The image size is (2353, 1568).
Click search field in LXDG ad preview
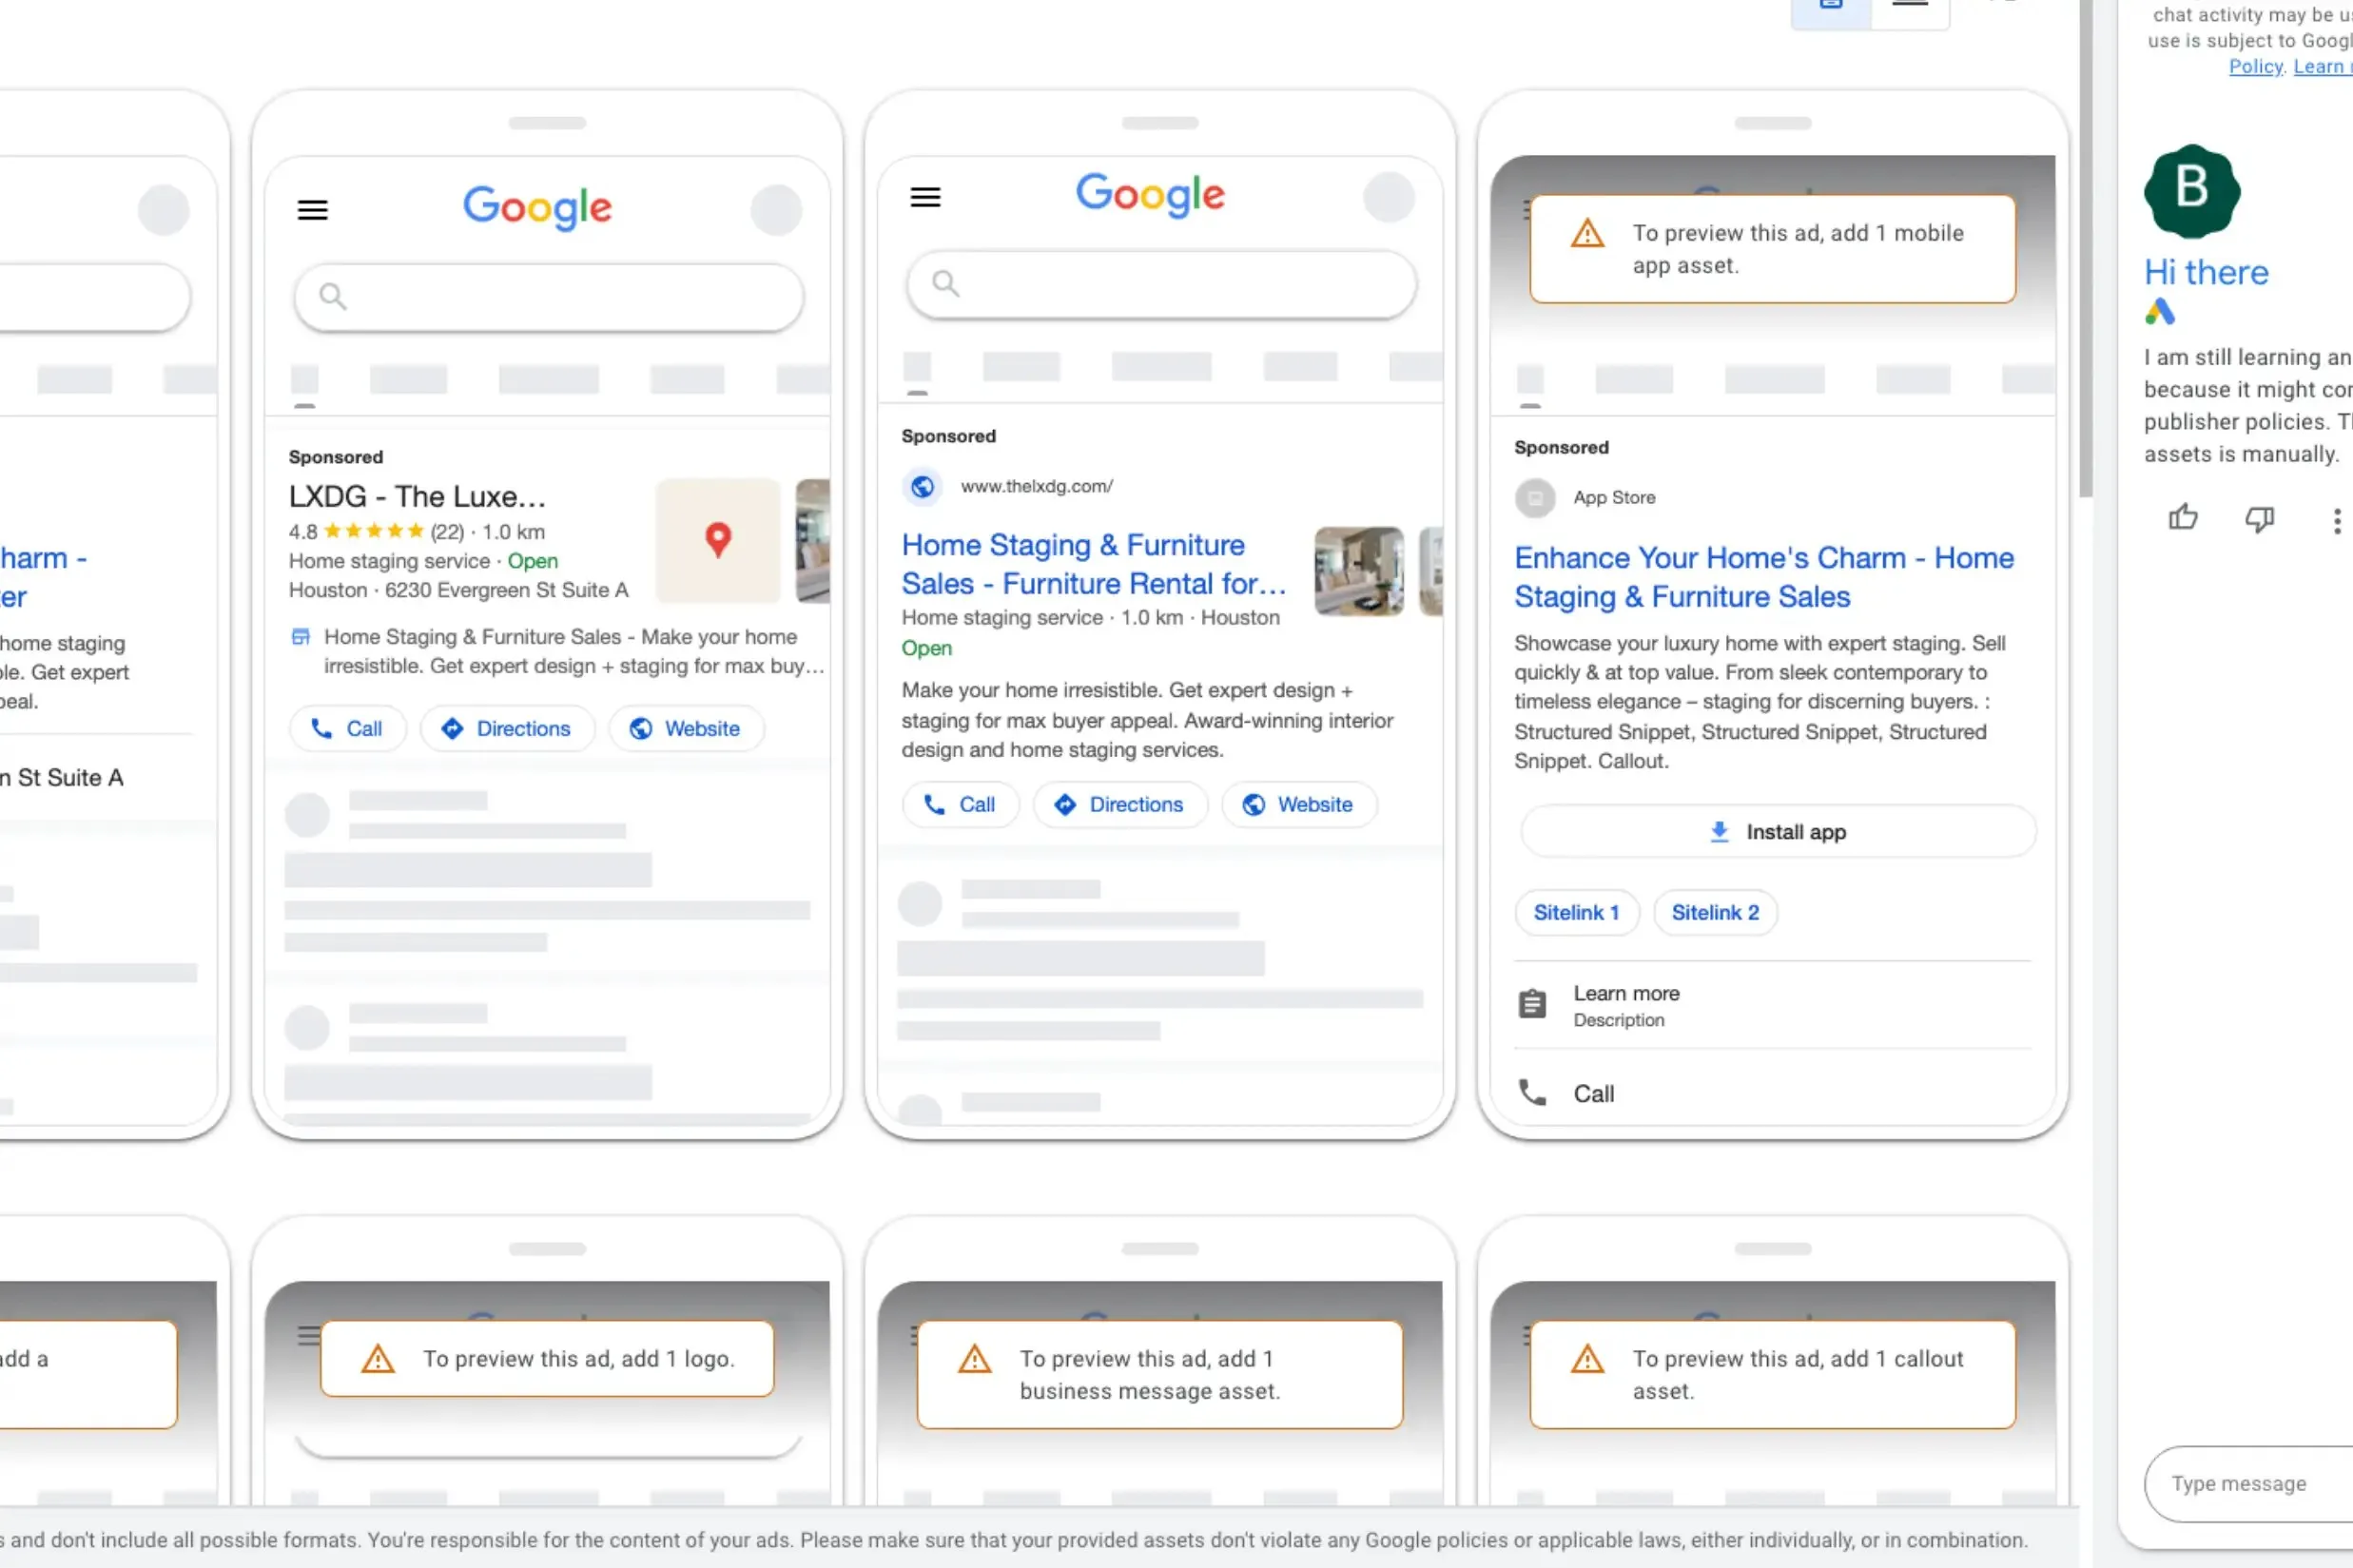[x=549, y=296]
